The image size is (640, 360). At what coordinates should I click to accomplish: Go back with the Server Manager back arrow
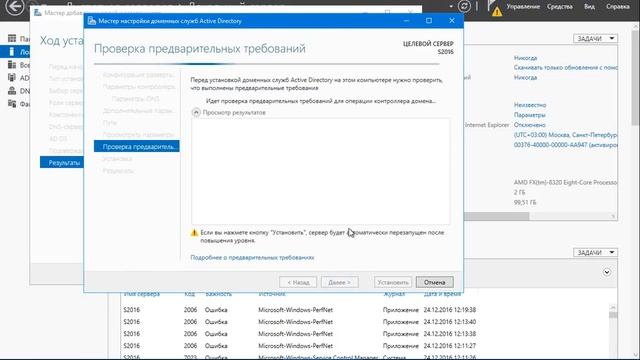(15, 7)
